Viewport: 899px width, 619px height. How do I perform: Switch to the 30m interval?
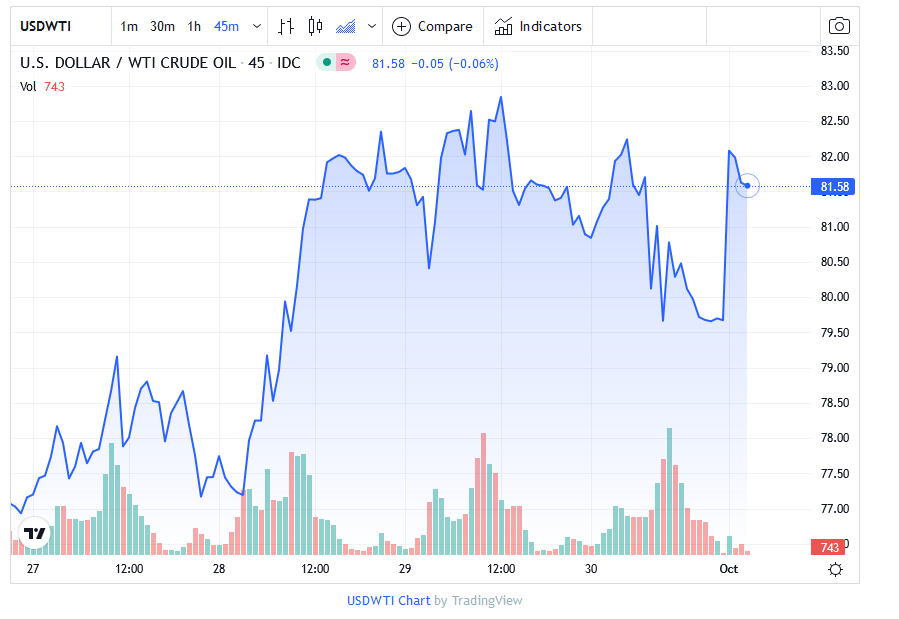click(x=162, y=26)
